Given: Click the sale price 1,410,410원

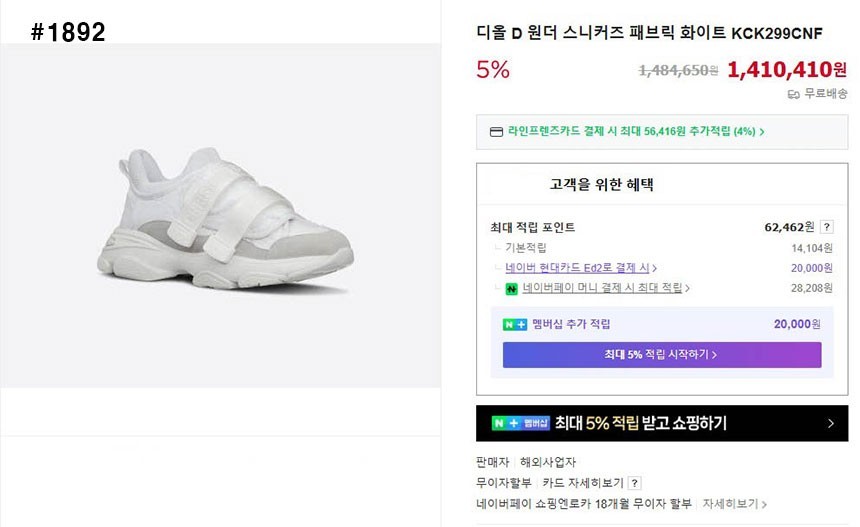Looking at the screenshot, I should coord(786,69).
